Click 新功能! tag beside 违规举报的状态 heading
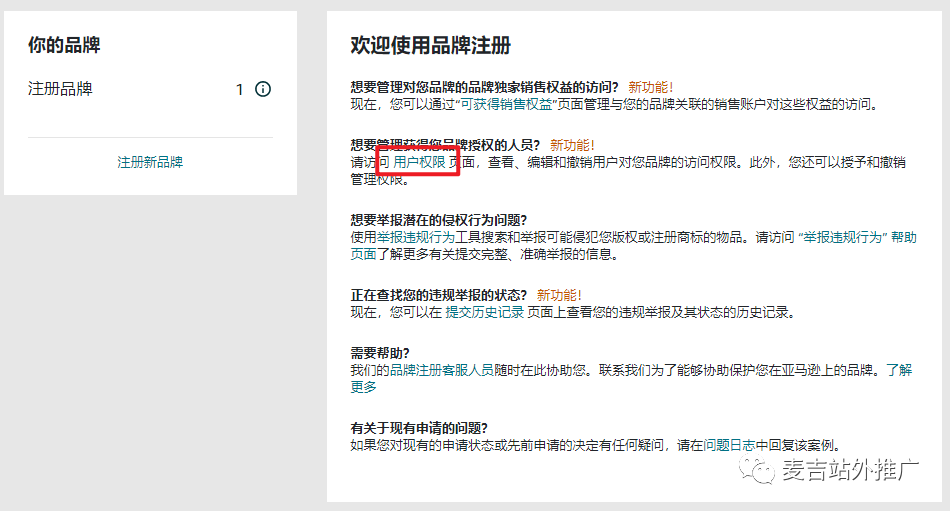The width and height of the screenshot is (950, 511). (559, 295)
